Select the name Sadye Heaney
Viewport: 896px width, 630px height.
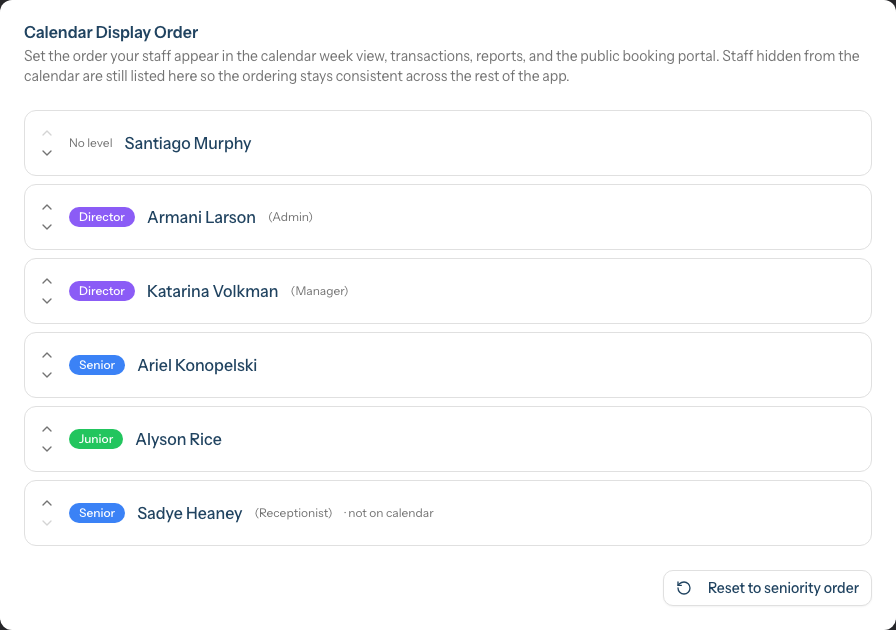pos(190,513)
